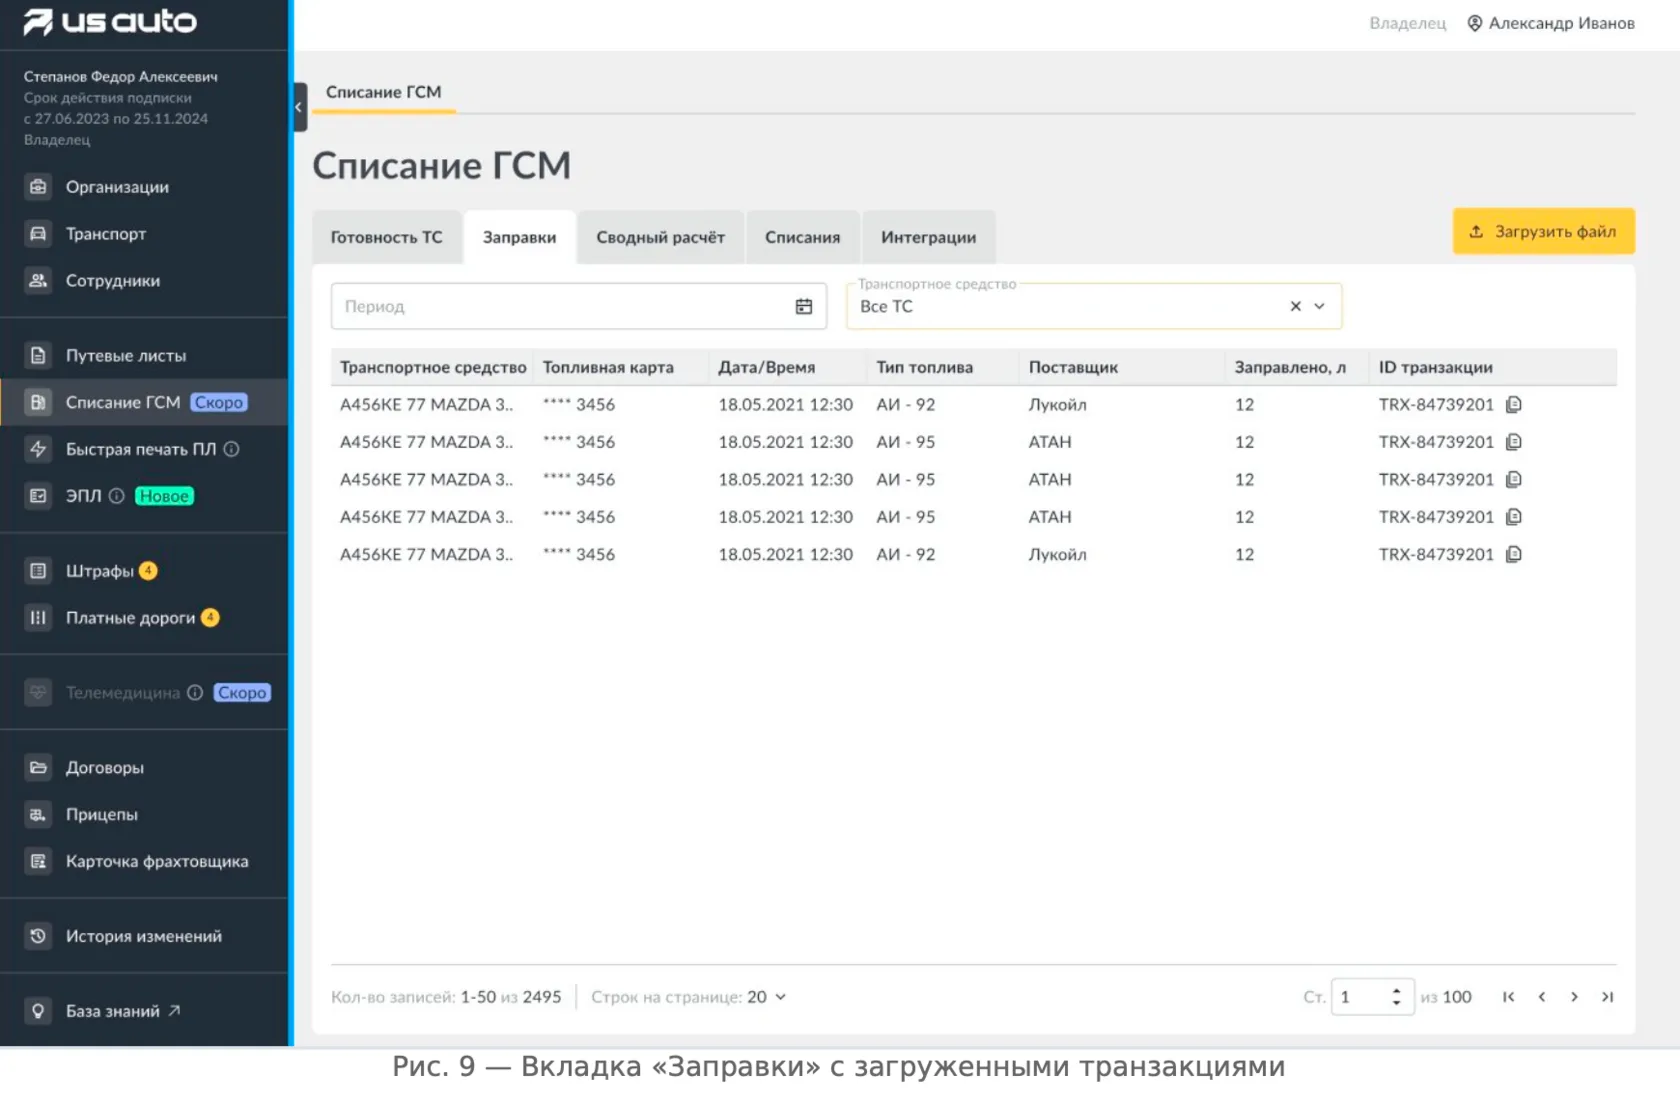Image resolution: width=1680 pixels, height=1104 pixels.
Task: Sort by Транспортное средство column header
Action: tap(433, 367)
